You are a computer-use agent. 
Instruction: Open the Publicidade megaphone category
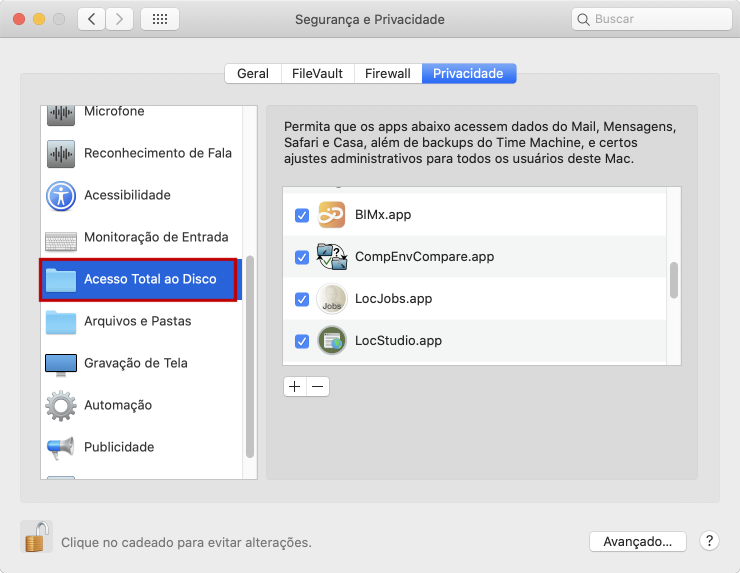(x=61, y=447)
